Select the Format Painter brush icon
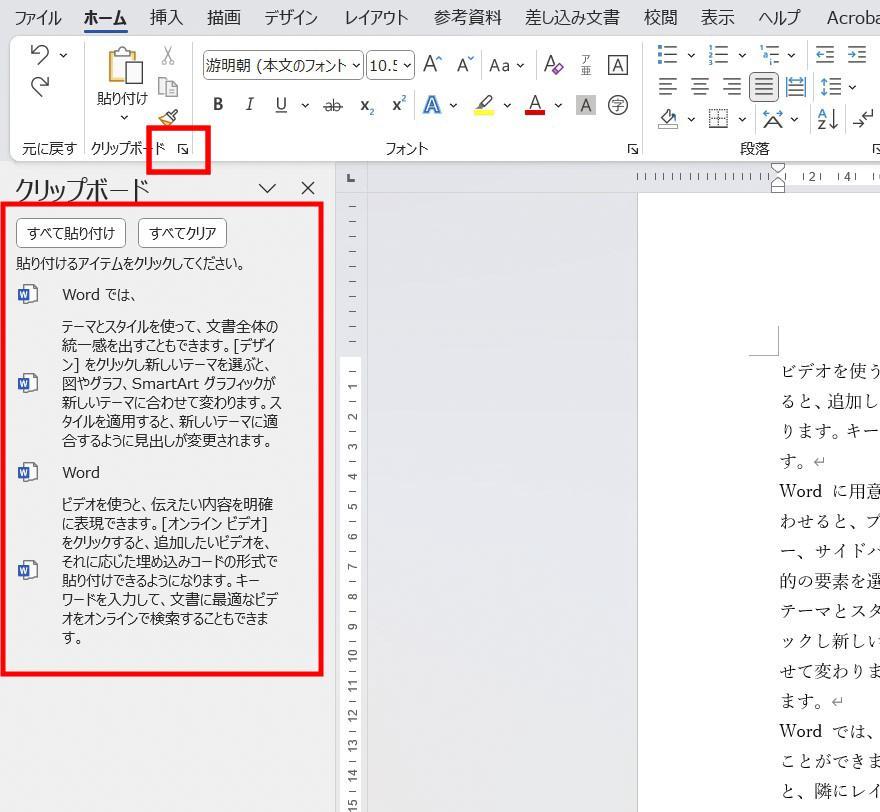The image size is (880, 812). pos(168,117)
